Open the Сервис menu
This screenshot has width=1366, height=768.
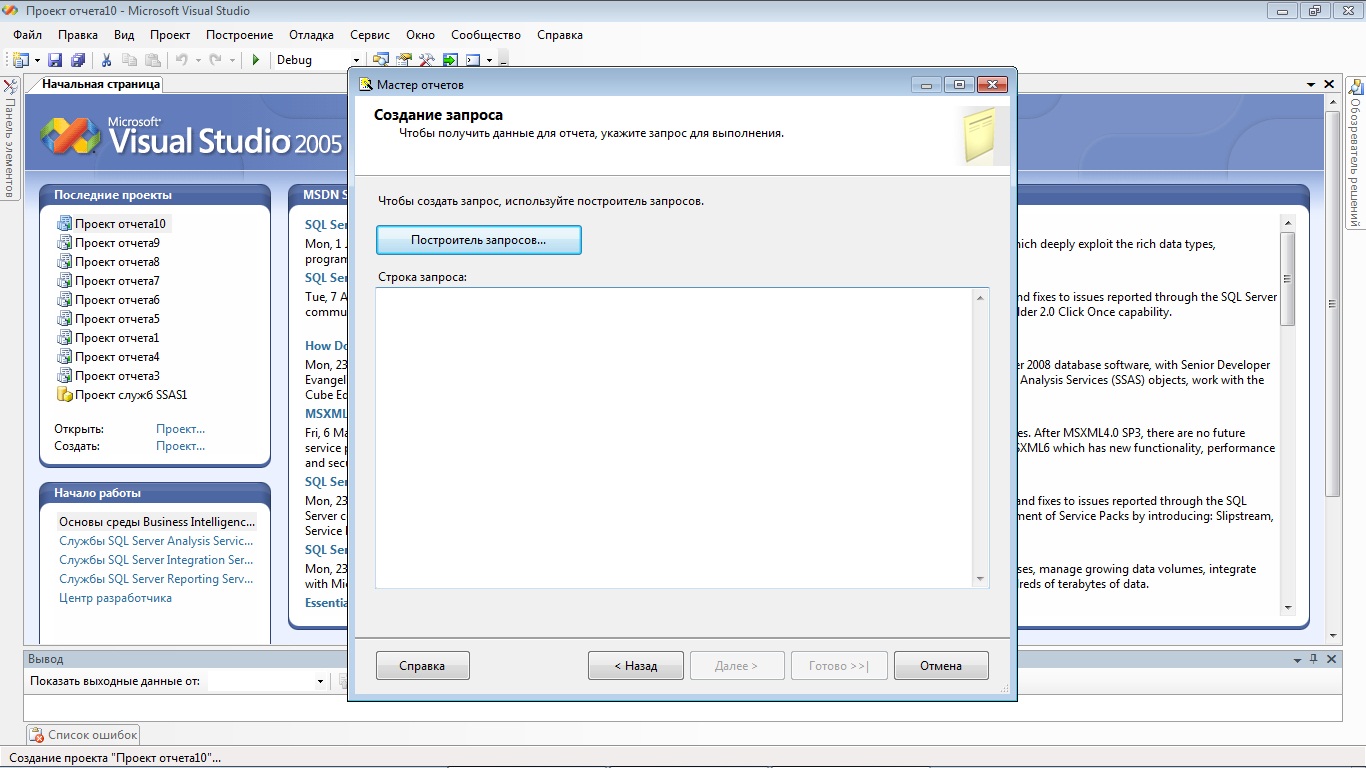tap(370, 35)
